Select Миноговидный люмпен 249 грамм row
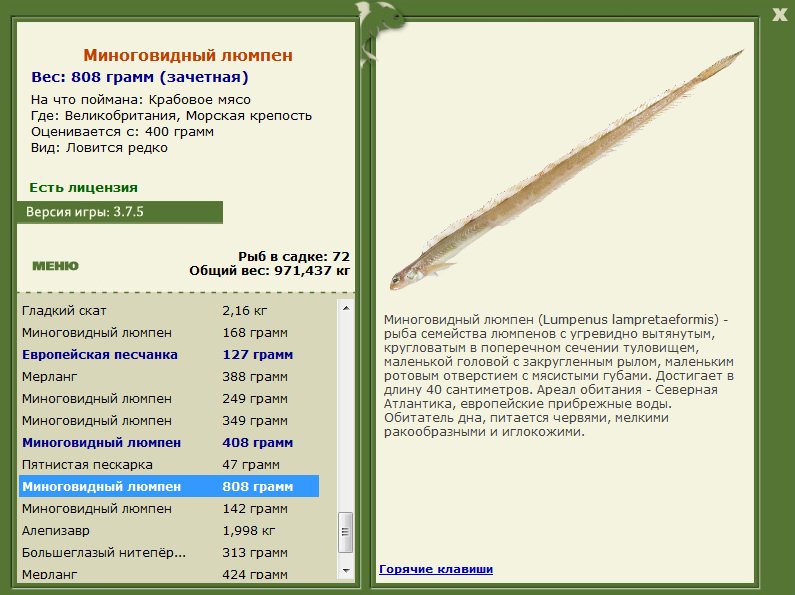 click(x=169, y=398)
